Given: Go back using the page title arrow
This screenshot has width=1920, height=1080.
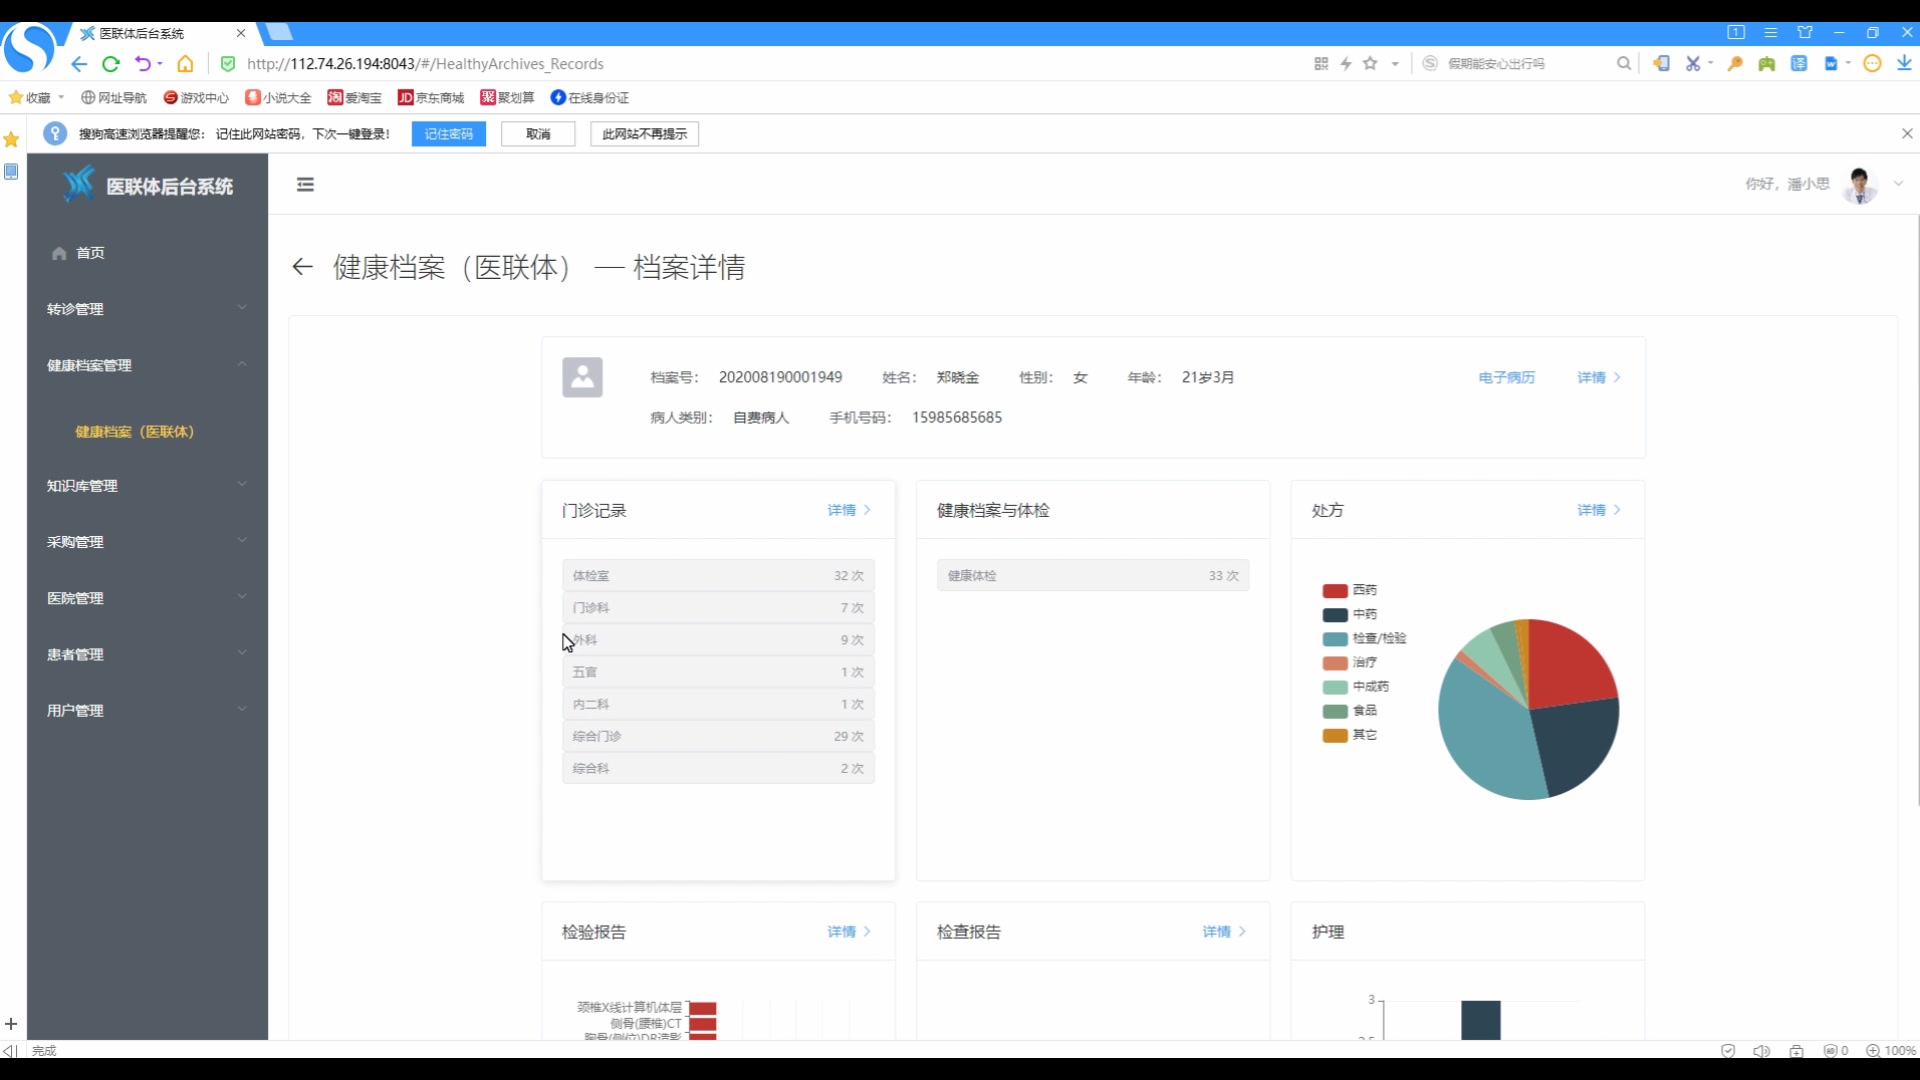Looking at the screenshot, I should pyautogui.click(x=302, y=267).
